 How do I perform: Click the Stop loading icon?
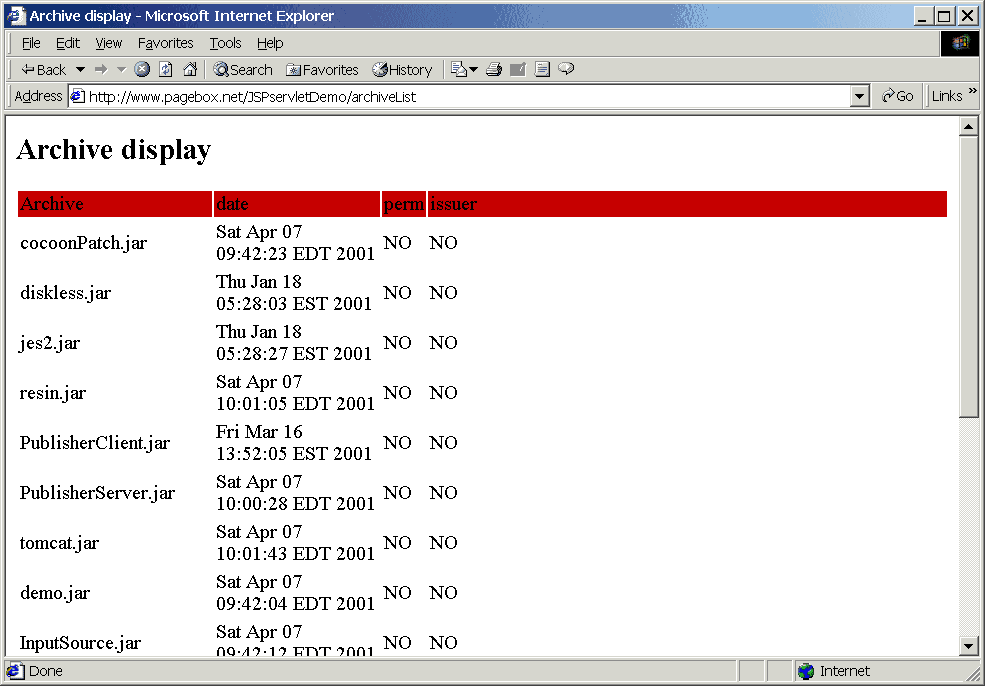142,70
